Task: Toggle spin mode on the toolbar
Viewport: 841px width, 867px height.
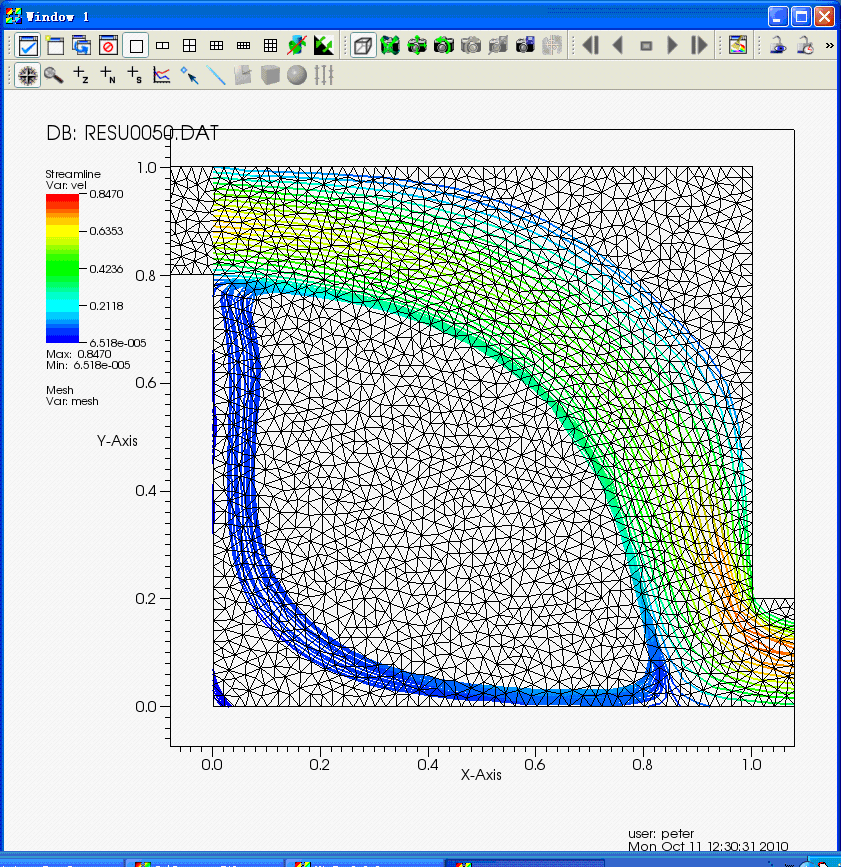Action: click(297, 45)
